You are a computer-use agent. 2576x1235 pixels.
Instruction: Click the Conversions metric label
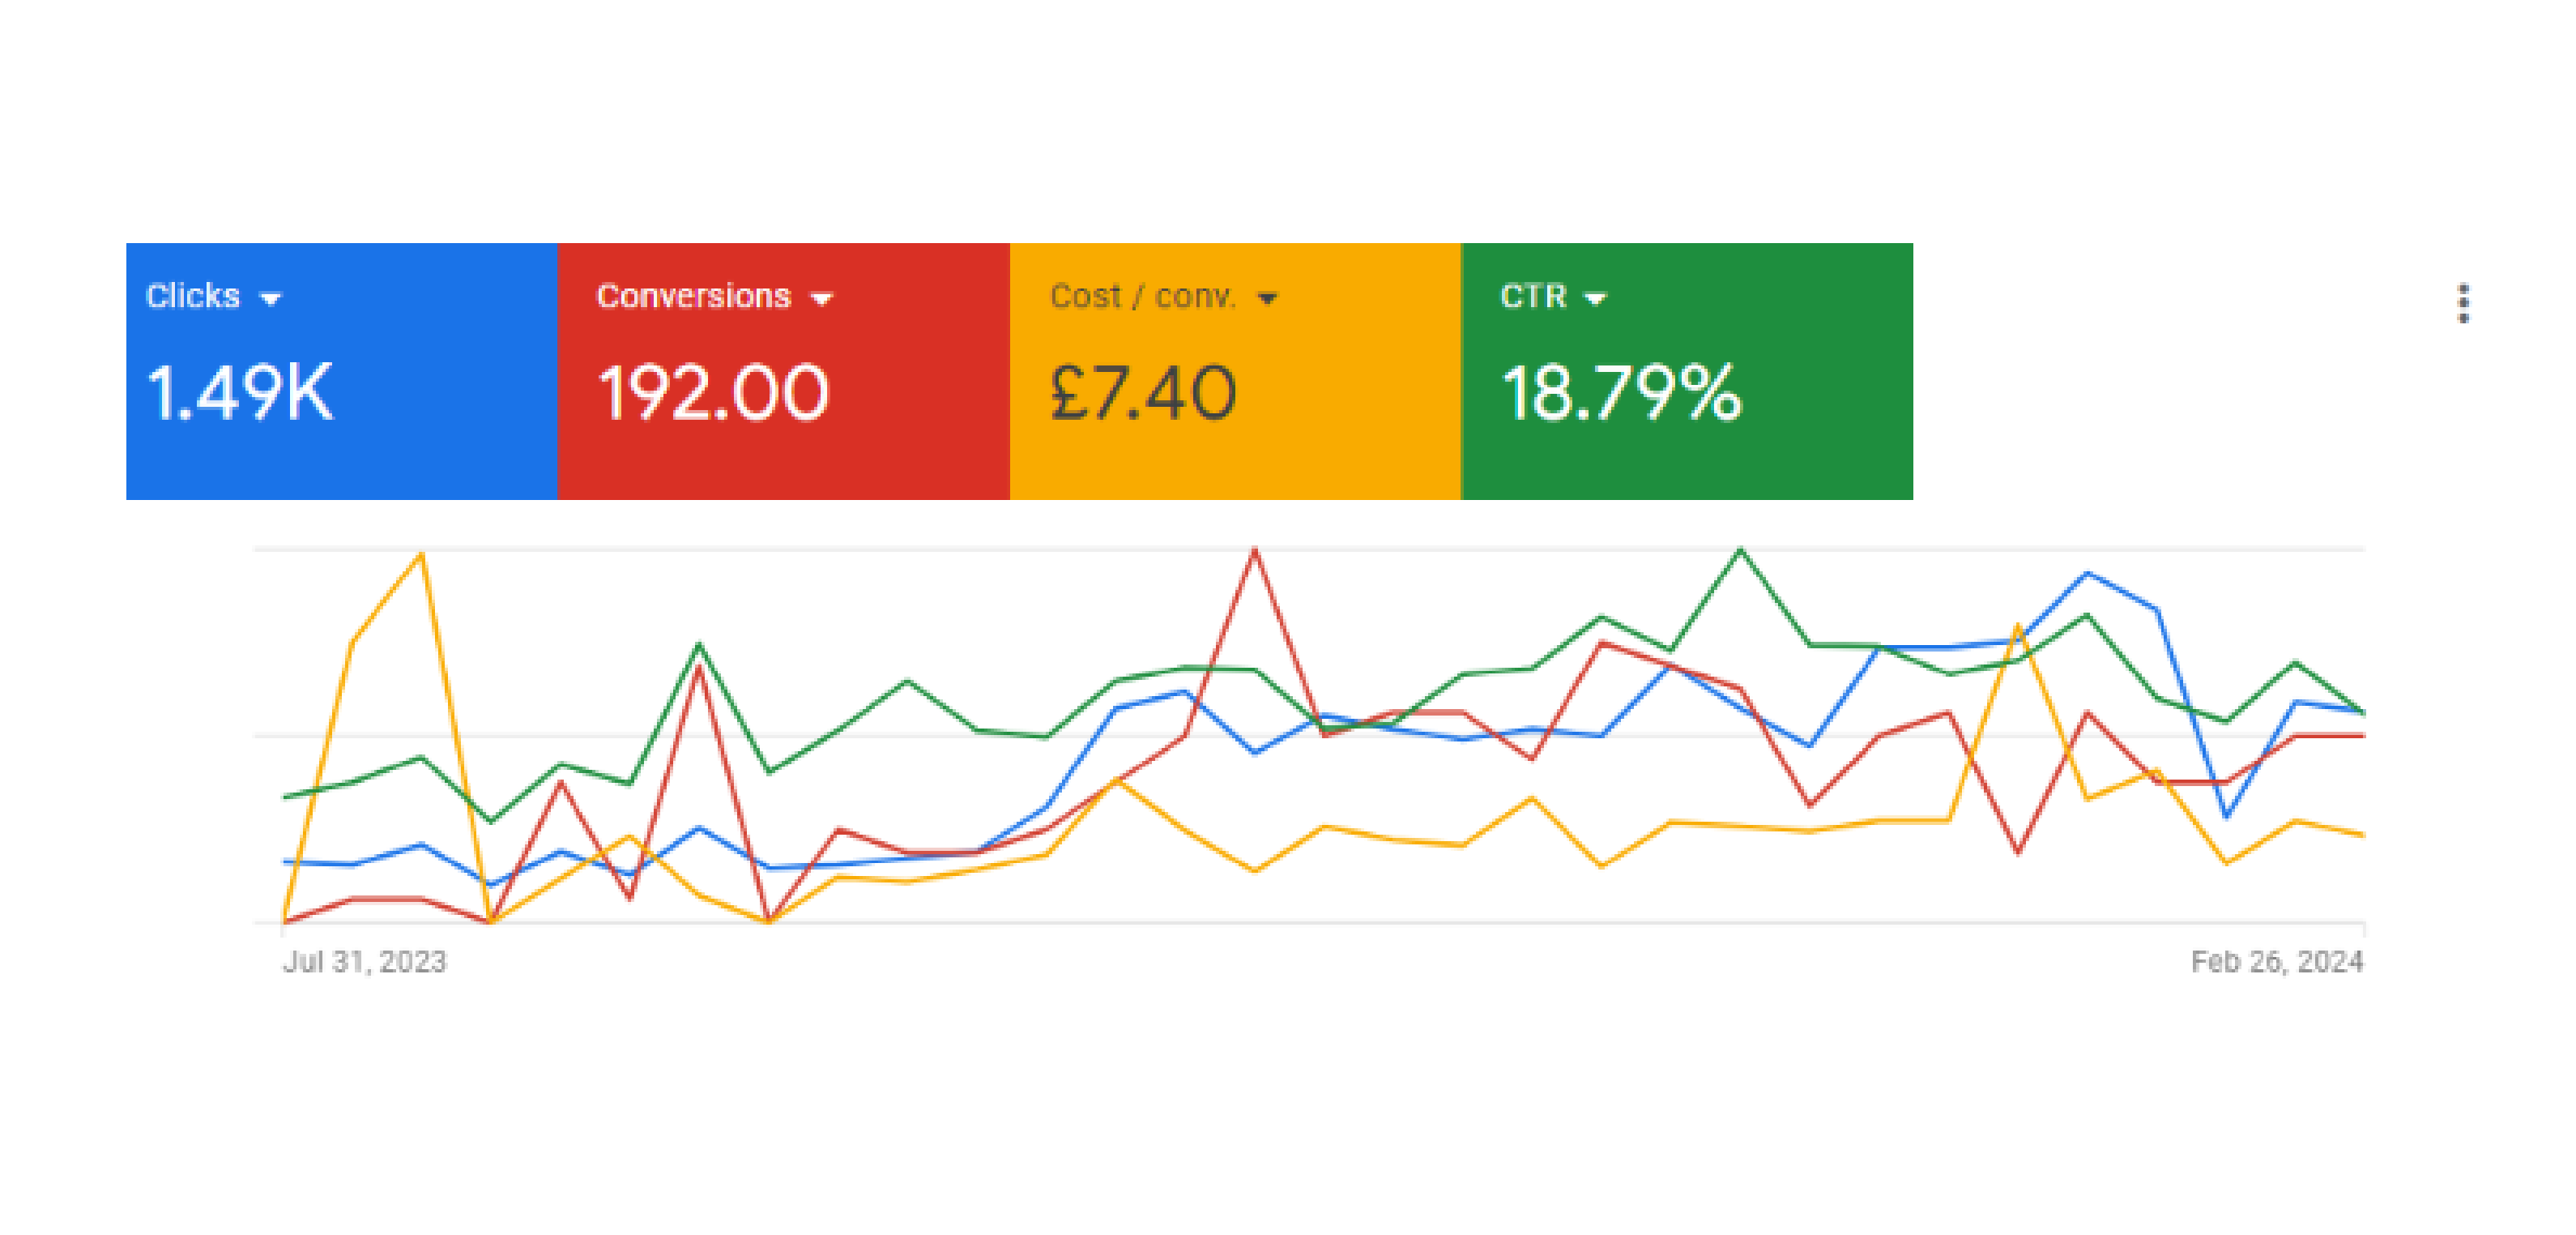693,296
